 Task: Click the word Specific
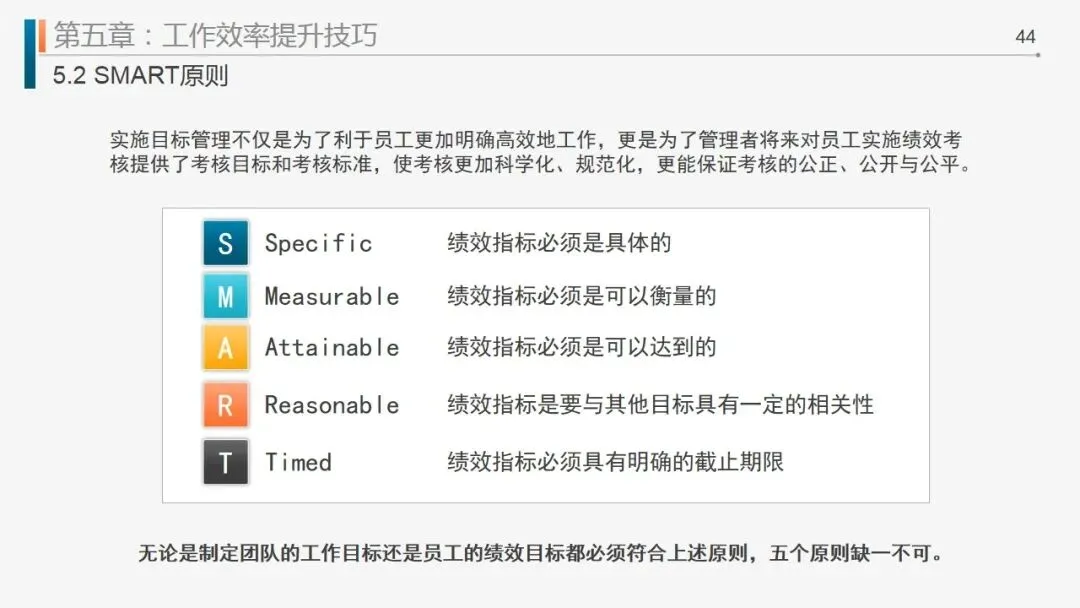(318, 243)
